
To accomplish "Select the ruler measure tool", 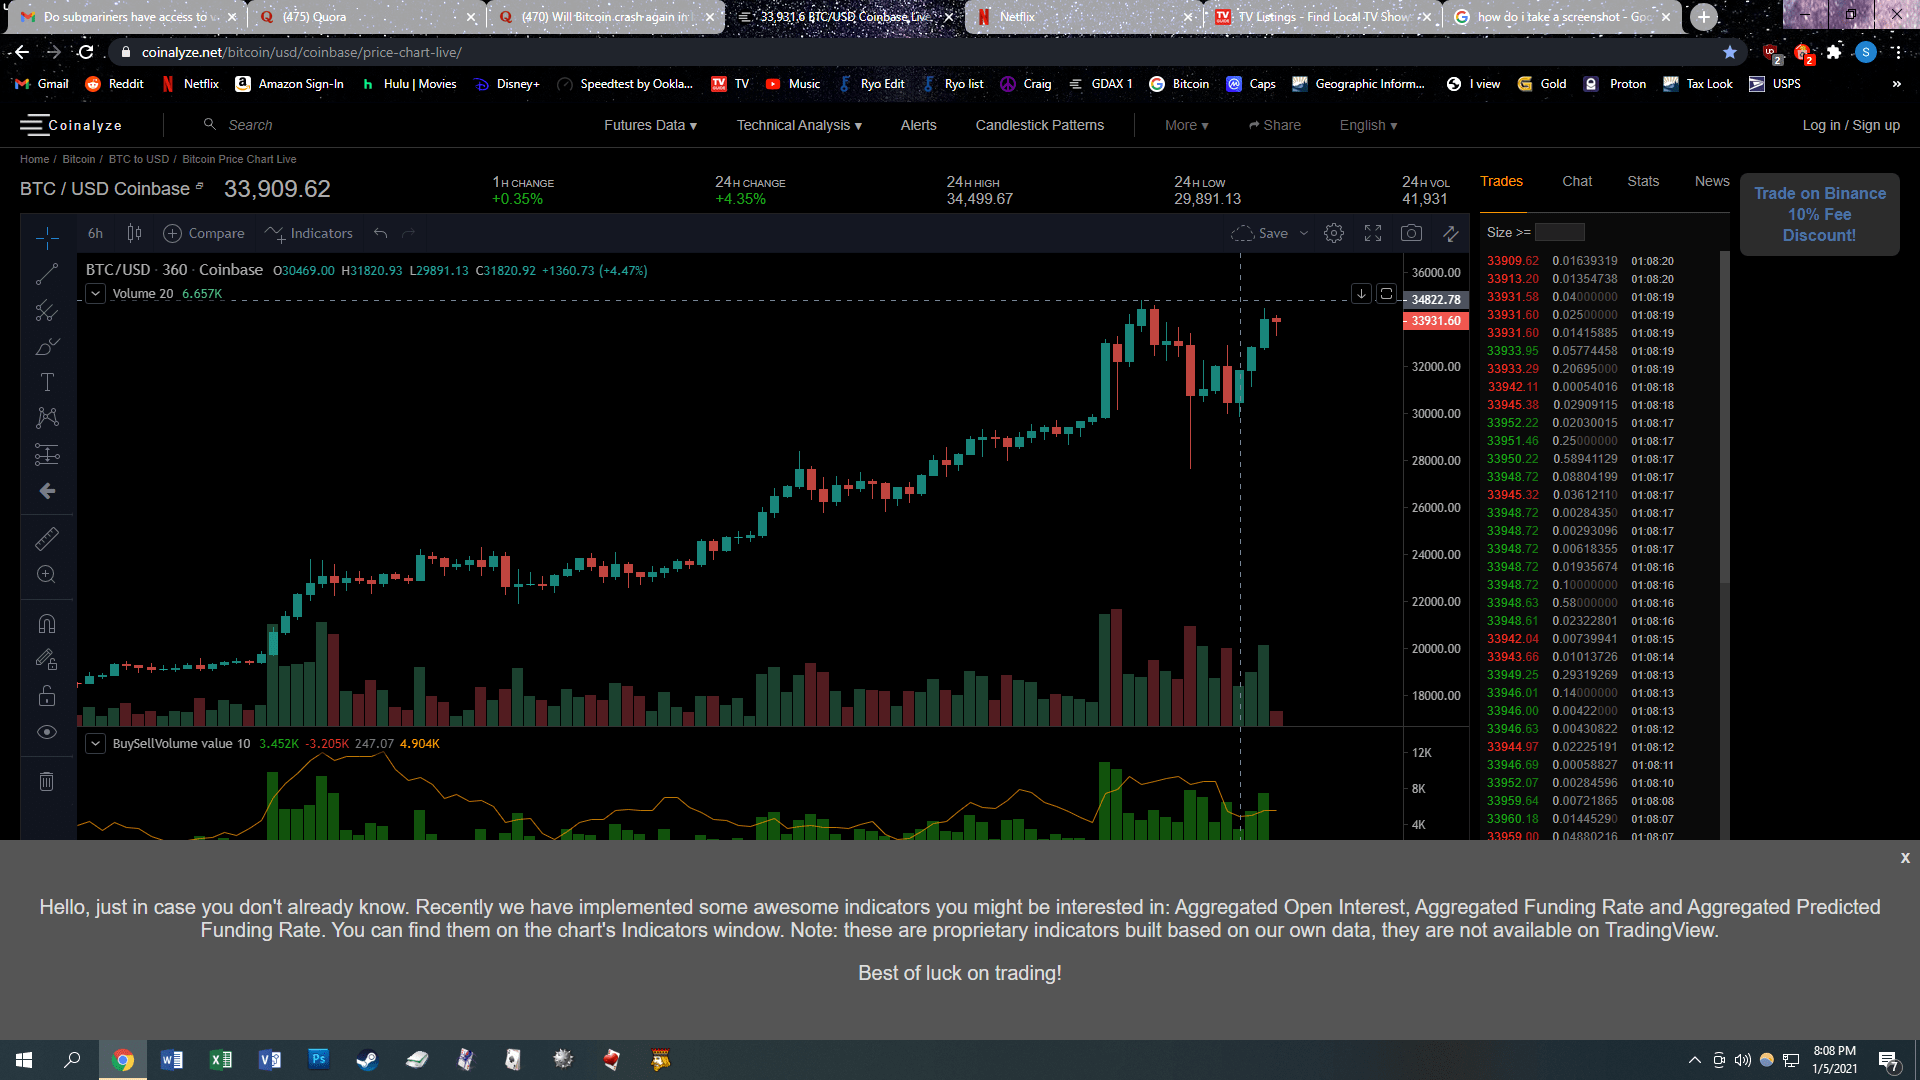I will point(47,539).
